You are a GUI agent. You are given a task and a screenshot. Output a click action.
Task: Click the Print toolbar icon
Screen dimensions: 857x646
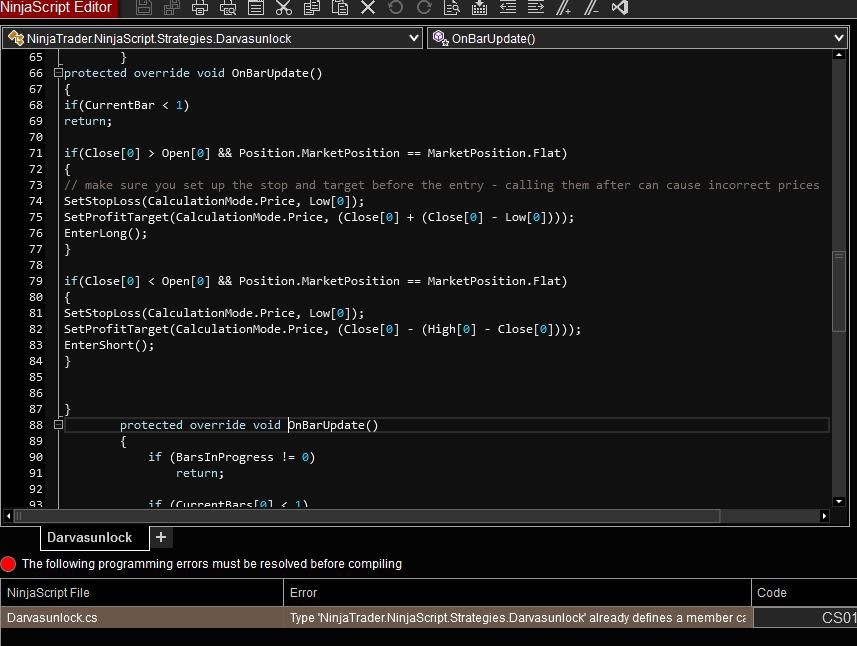(x=200, y=8)
